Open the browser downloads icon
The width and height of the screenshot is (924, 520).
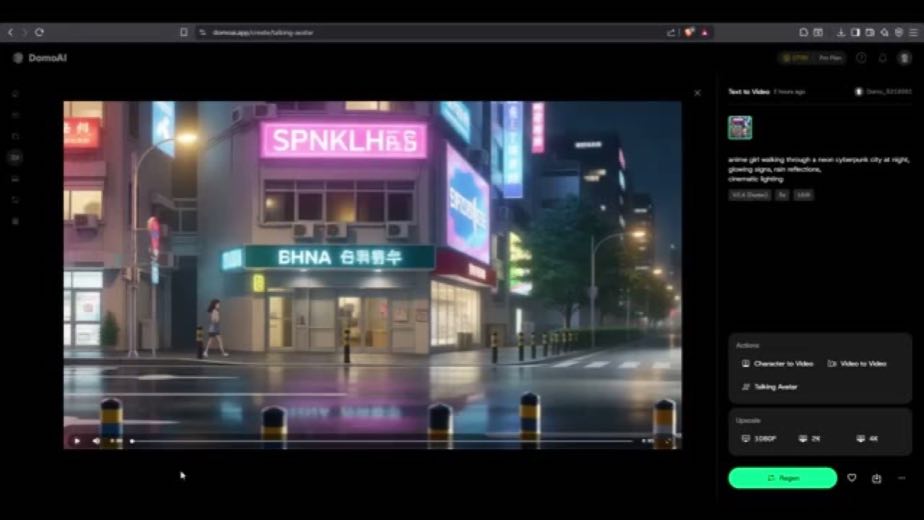(840, 32)
